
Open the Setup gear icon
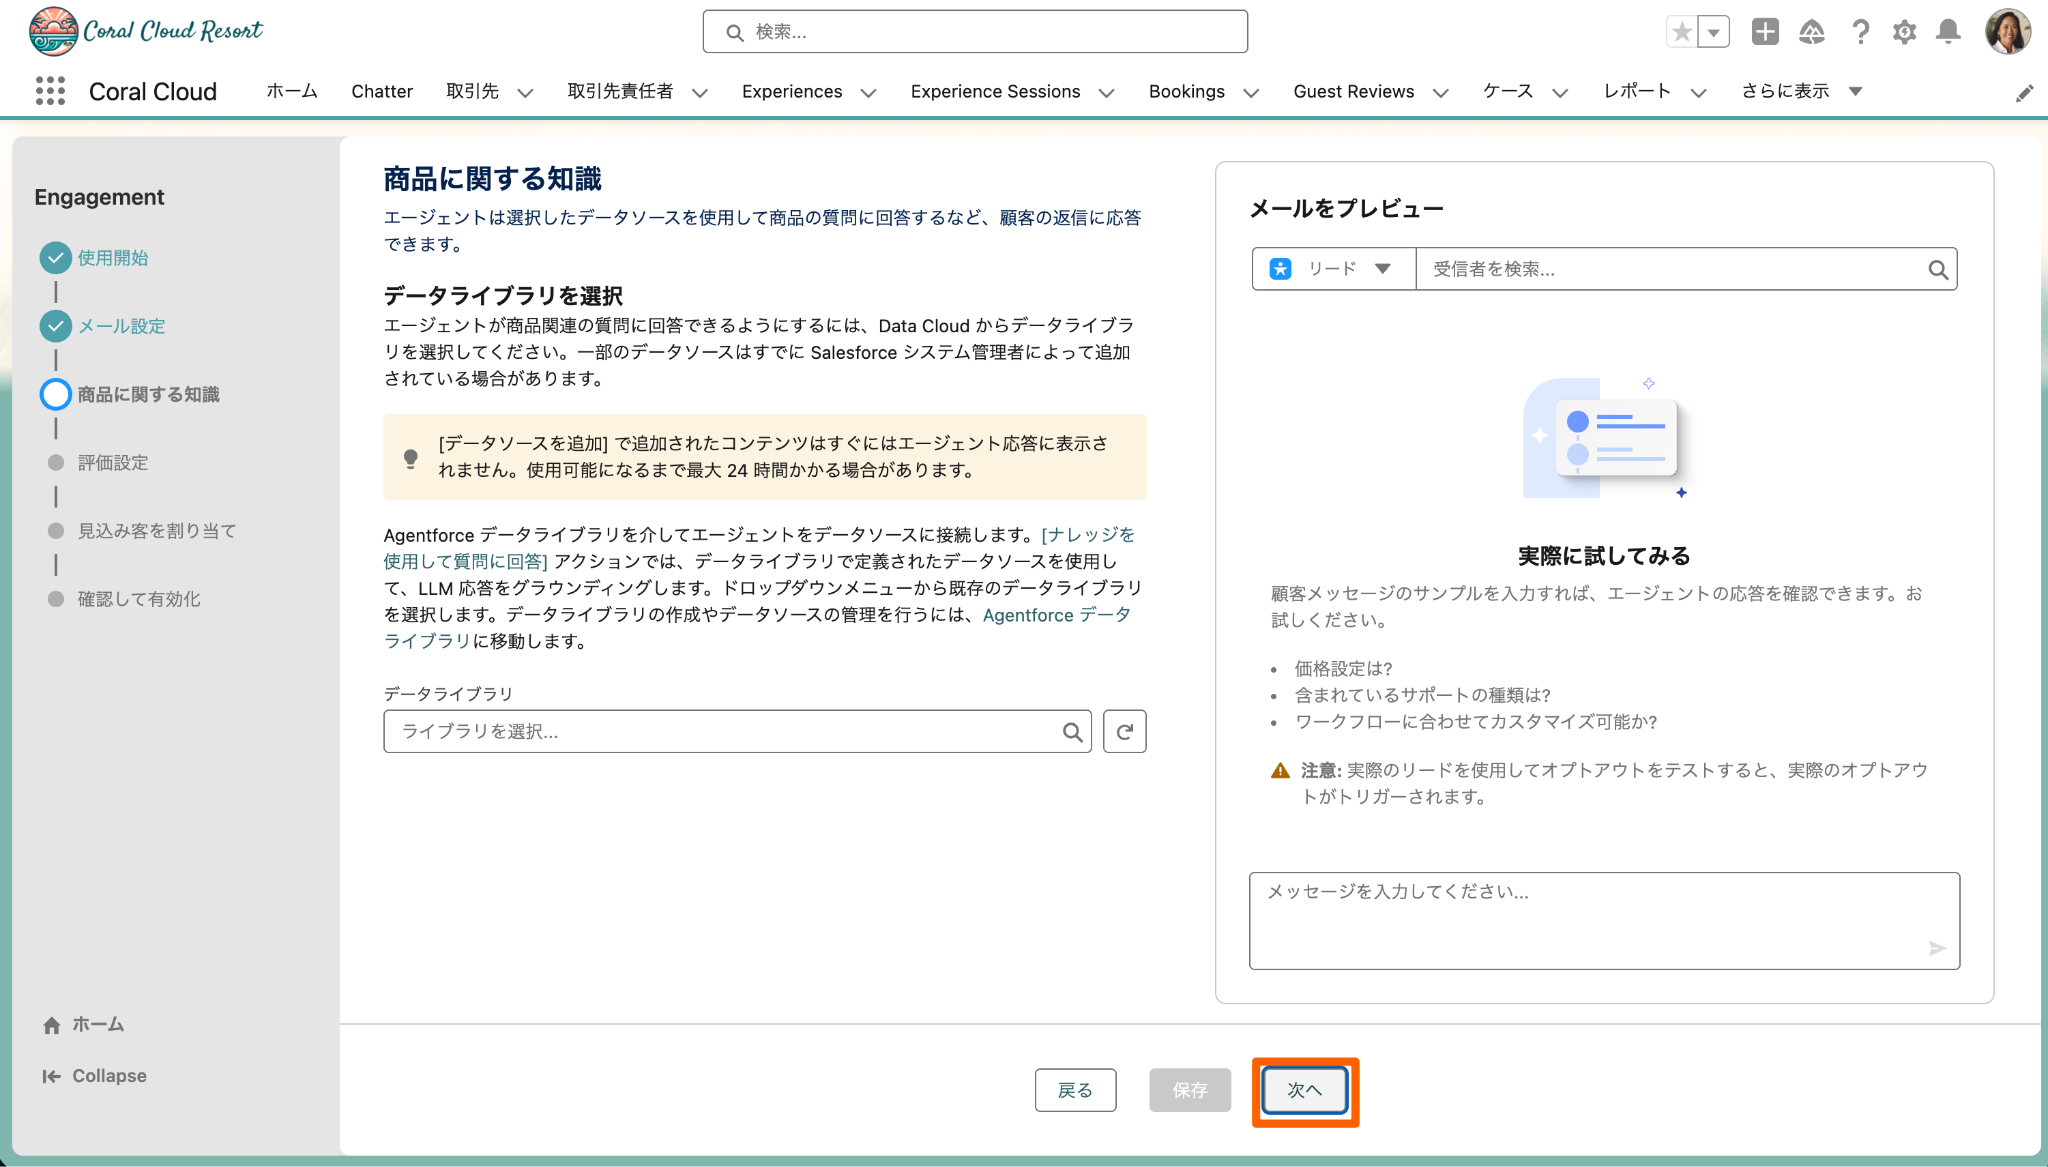point(1904,32)
